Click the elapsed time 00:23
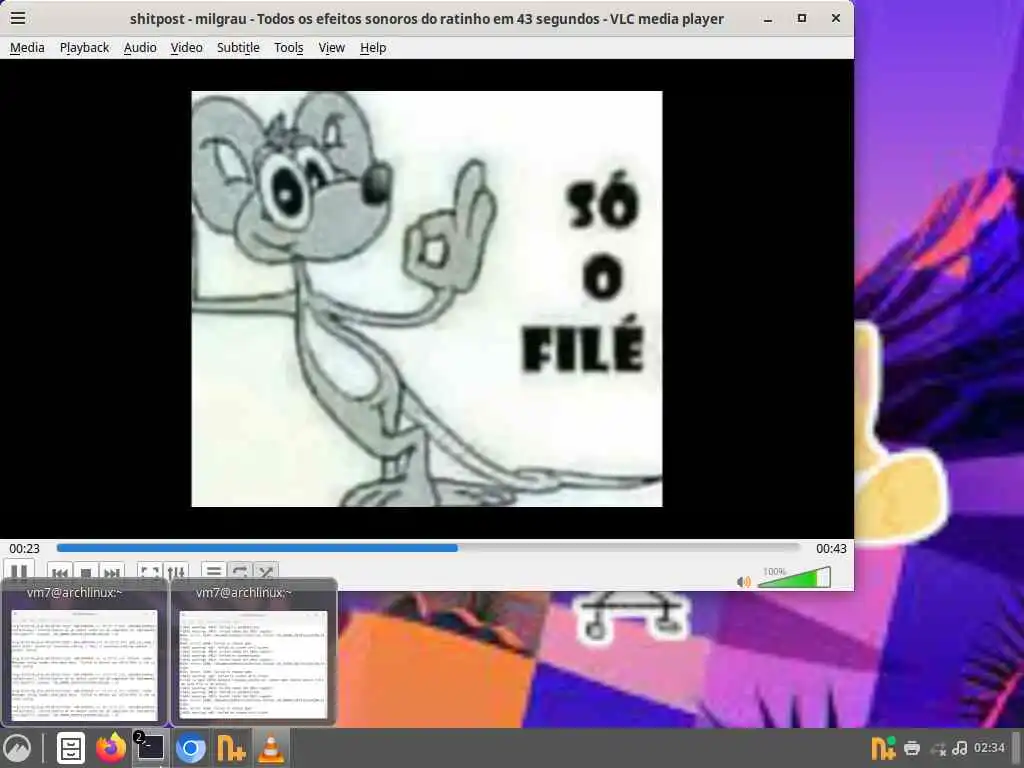The image size is (1024, 768). (24, 549)
